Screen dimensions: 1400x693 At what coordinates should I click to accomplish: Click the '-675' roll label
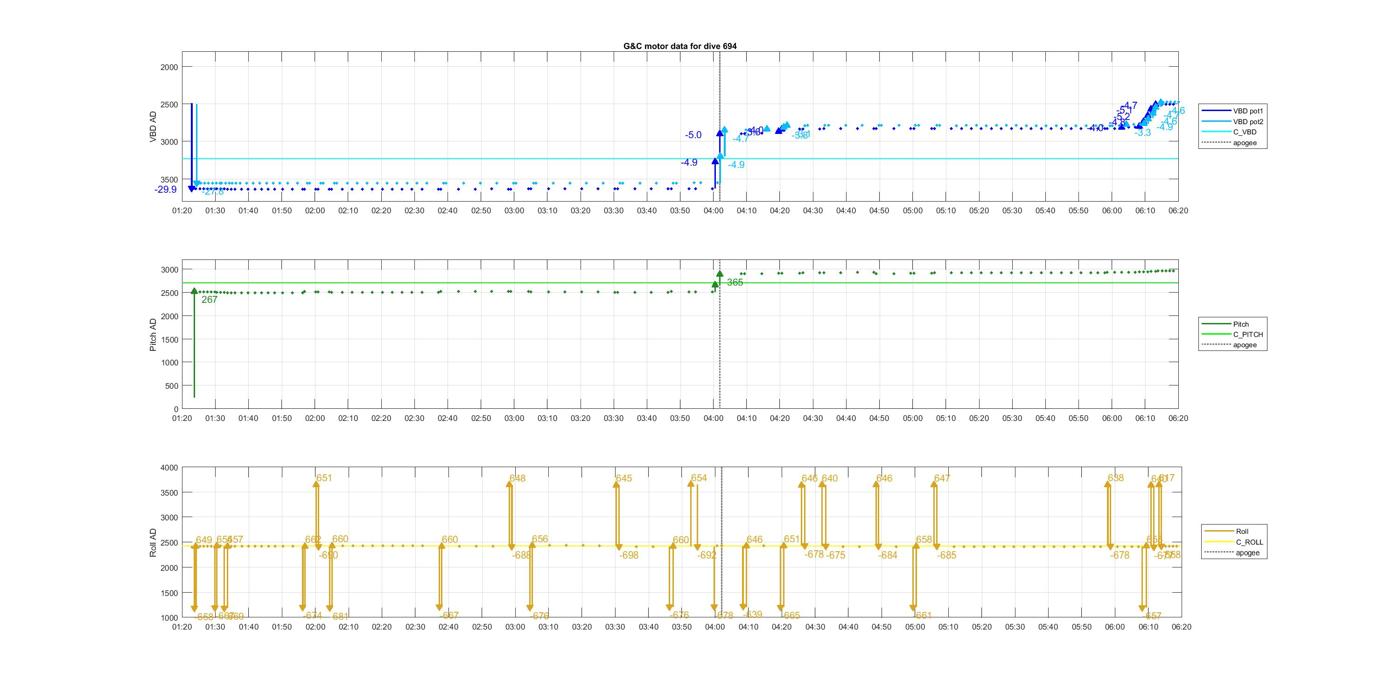[x=835, y=555]
